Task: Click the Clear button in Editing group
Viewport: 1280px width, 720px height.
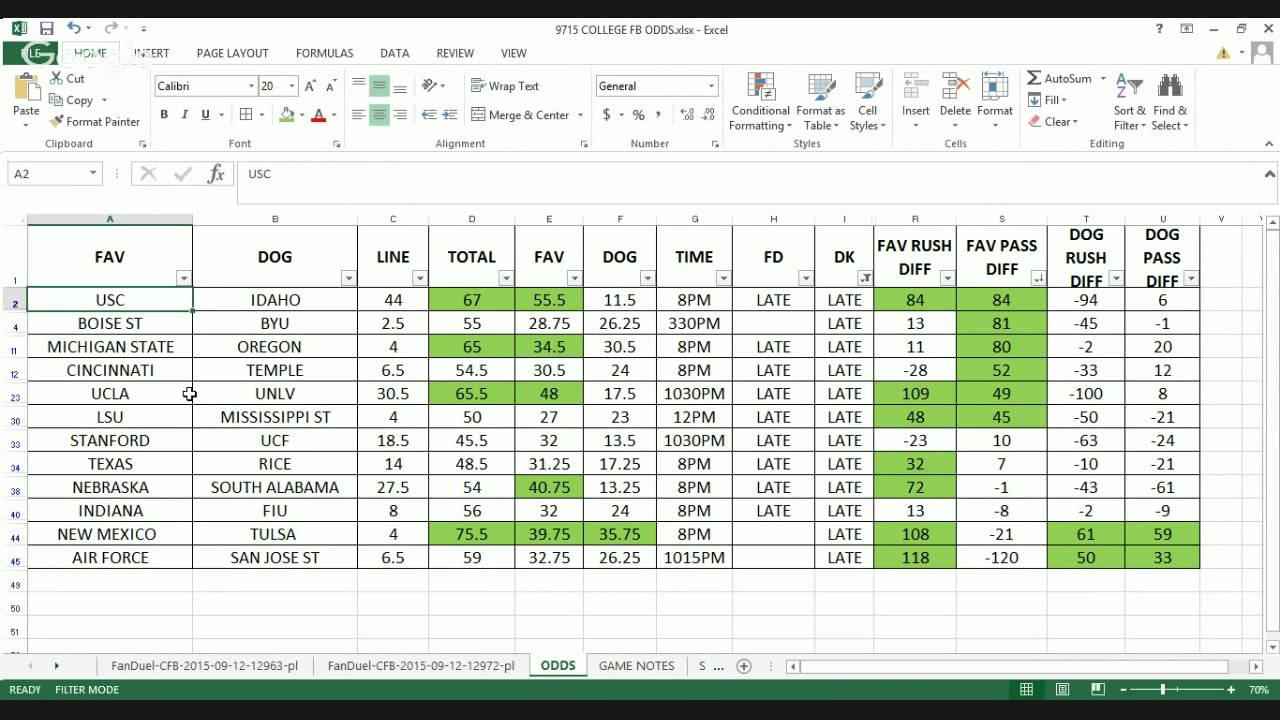Action: [1053, 122]
